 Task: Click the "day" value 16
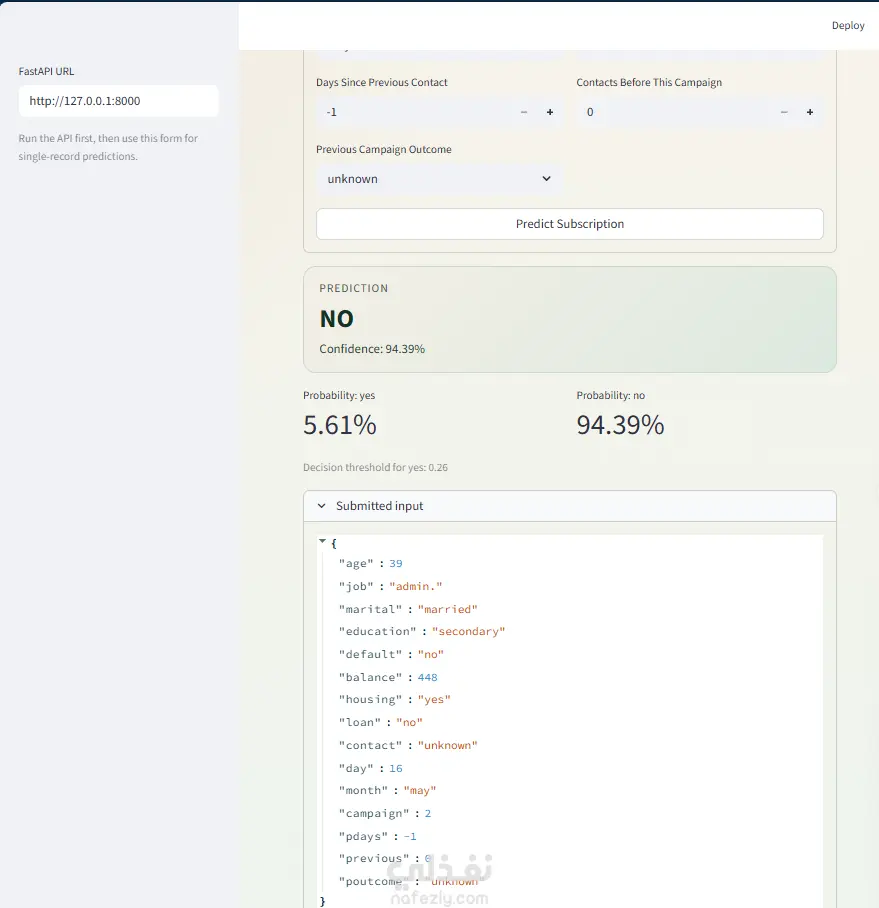point(395,768)
